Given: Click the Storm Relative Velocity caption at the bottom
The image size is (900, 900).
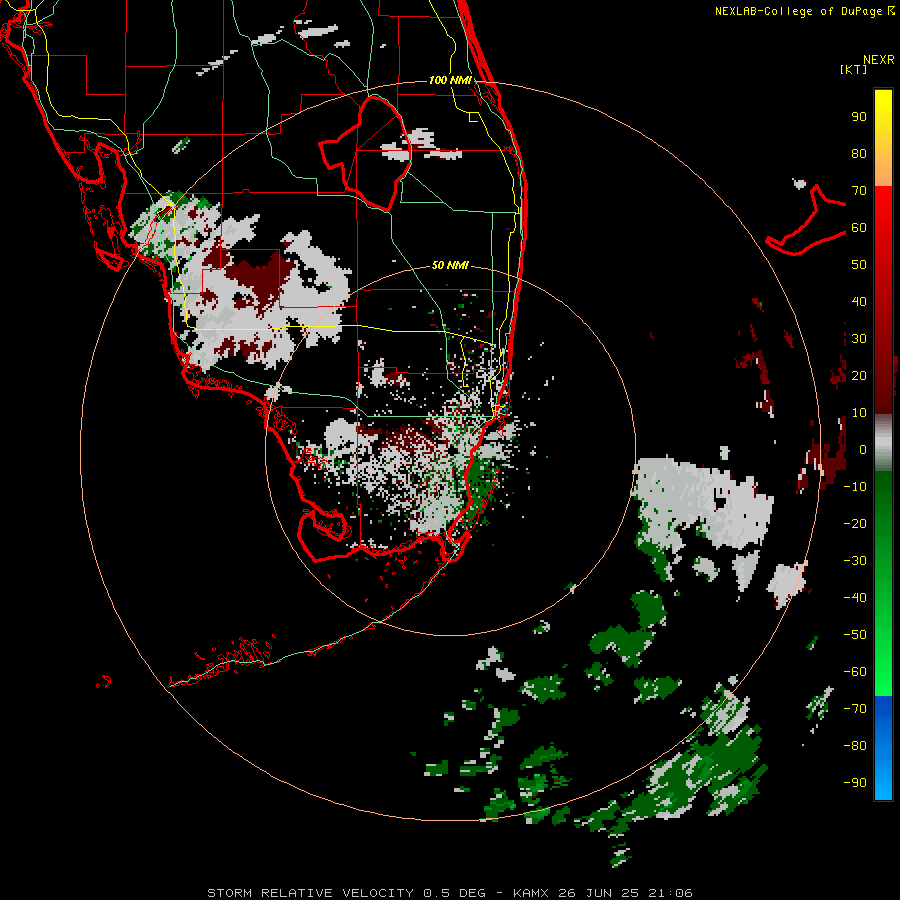Looking at the screenshot, I should [450, 893].
